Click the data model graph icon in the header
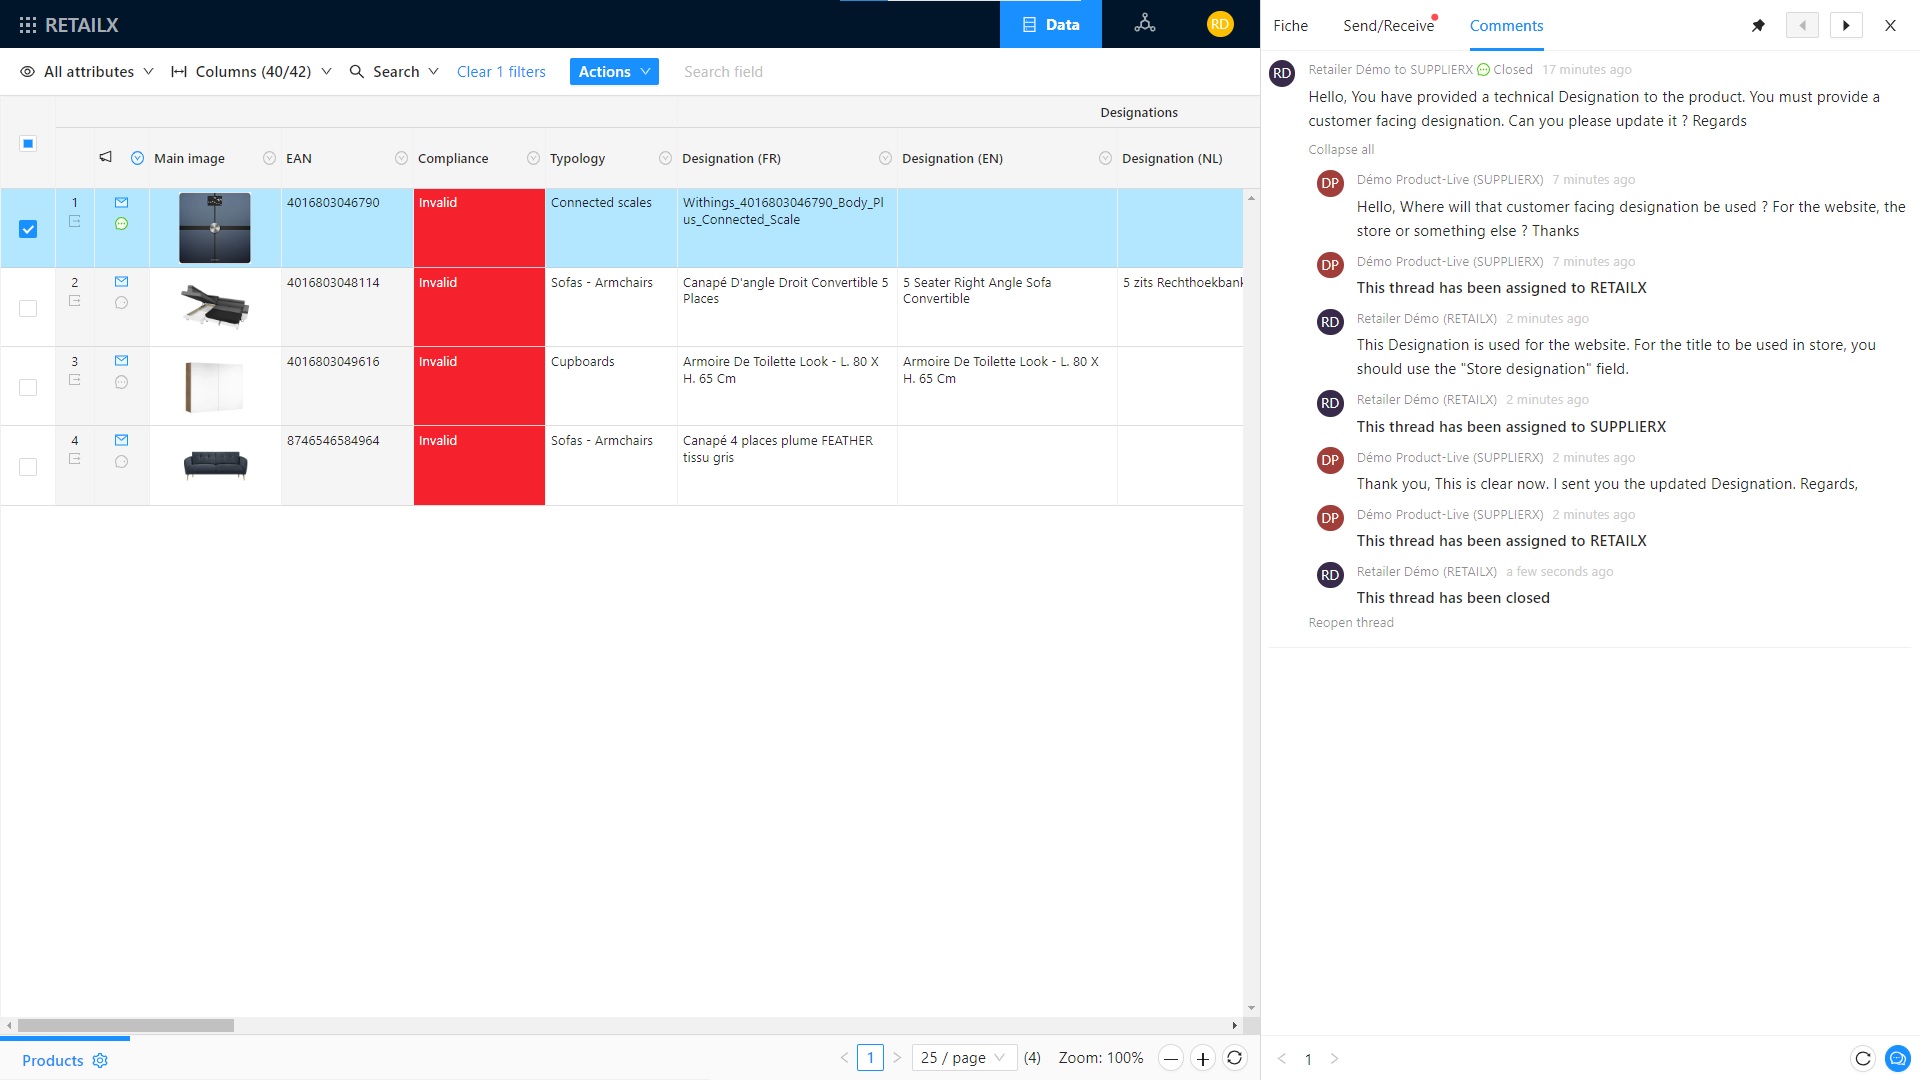This screenshot has height=1080, width=1920. (1145, 22)
